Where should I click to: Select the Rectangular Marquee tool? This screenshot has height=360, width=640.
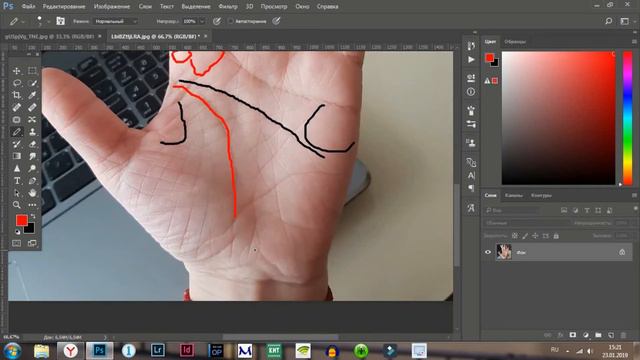click(x=32, y=71)
